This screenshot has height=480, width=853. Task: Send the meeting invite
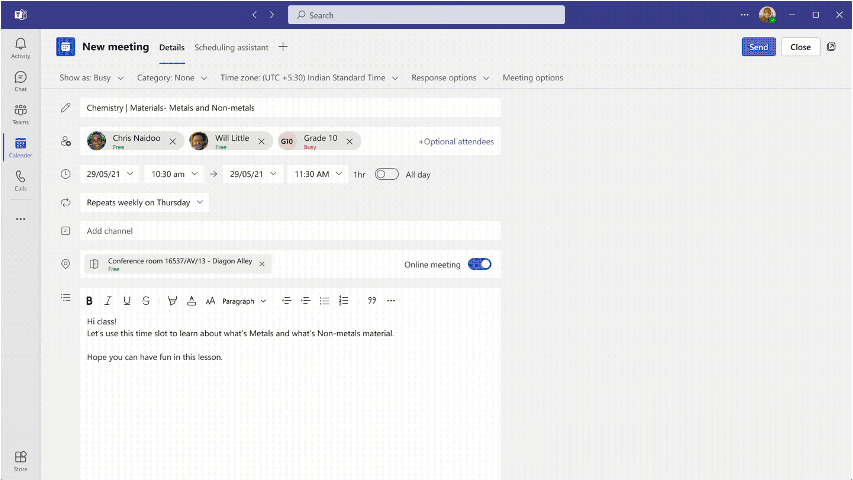tap(758, 47)
